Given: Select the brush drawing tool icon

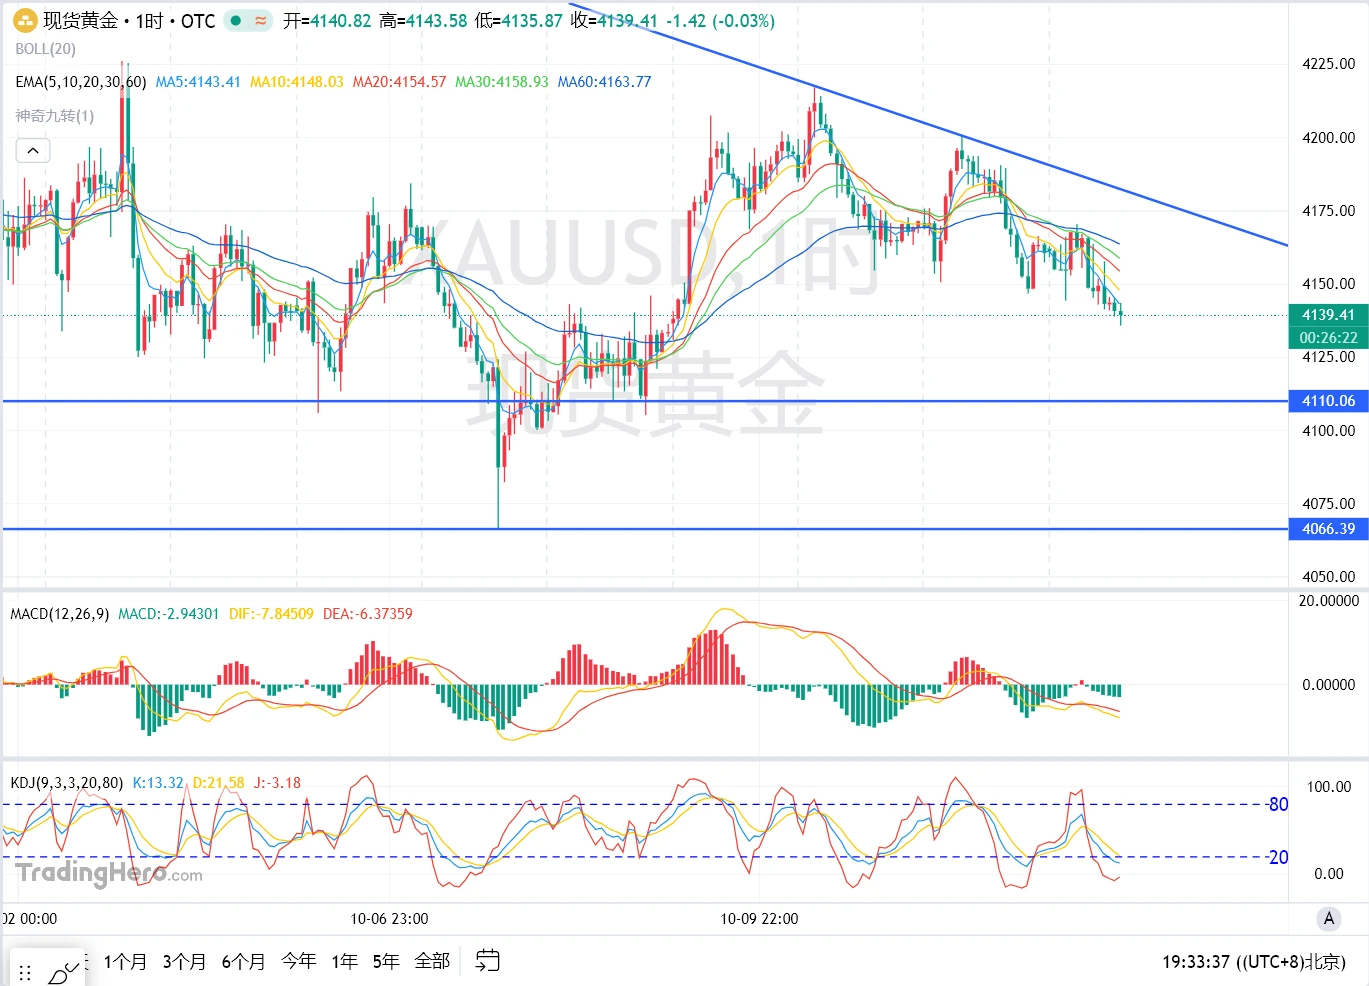Looking at the screenshot, I should point(63,972).
